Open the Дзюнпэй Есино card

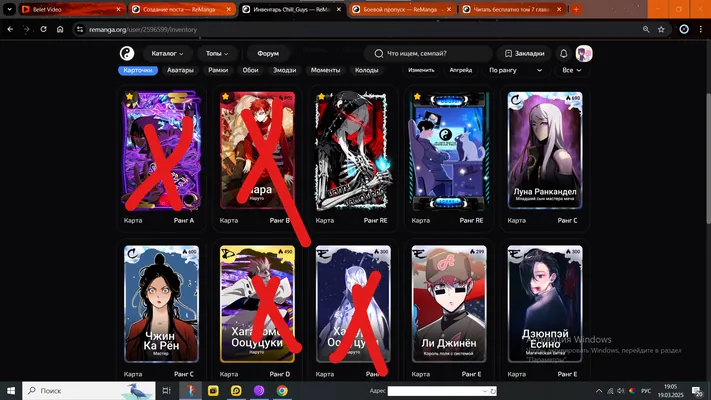pos(545,304)
